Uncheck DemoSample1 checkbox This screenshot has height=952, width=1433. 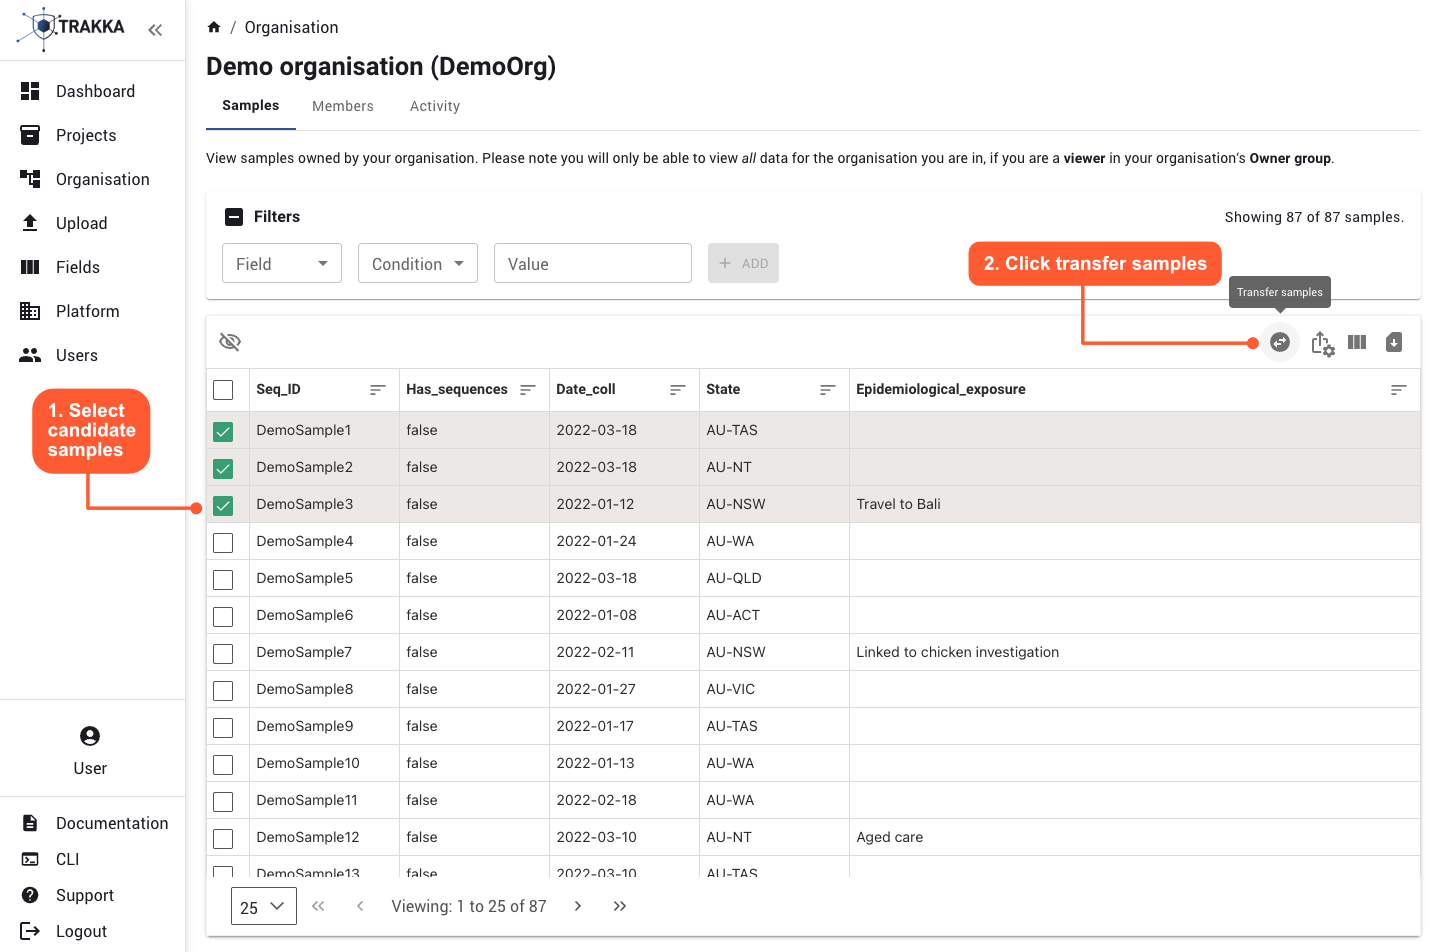(223, 431)
